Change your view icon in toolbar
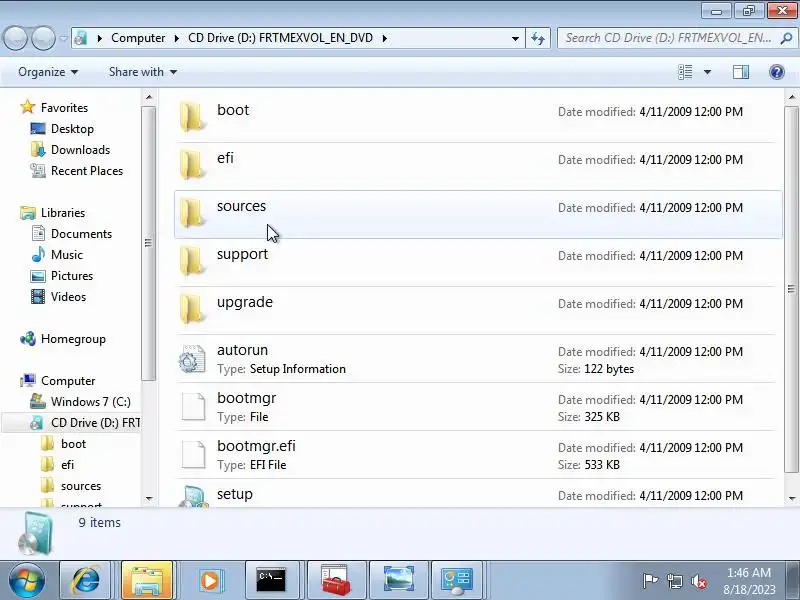The image size is (800, 600). (x=685, y=72)
